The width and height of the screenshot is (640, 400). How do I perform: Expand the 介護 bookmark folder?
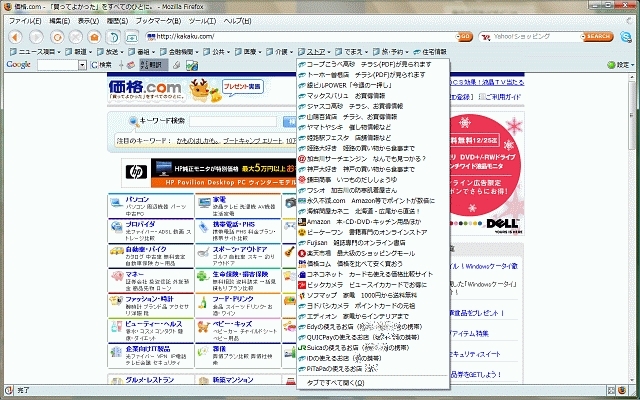[280, 52]
